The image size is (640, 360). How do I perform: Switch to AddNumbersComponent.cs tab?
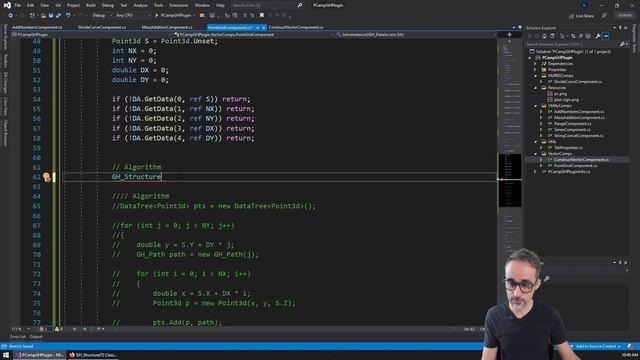click(x=37, y=27)
